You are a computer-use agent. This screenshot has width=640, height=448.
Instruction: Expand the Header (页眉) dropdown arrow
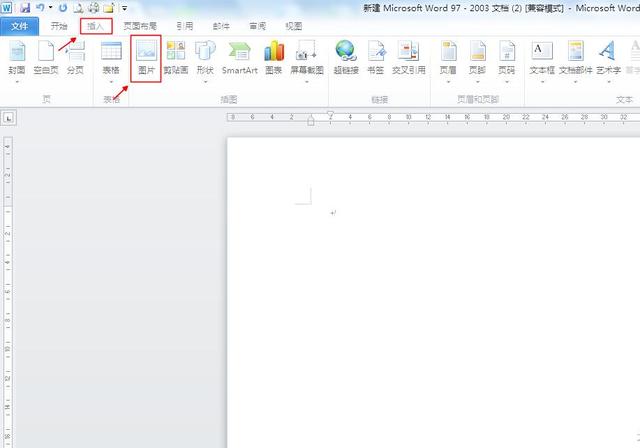click(x=448, y=82)
